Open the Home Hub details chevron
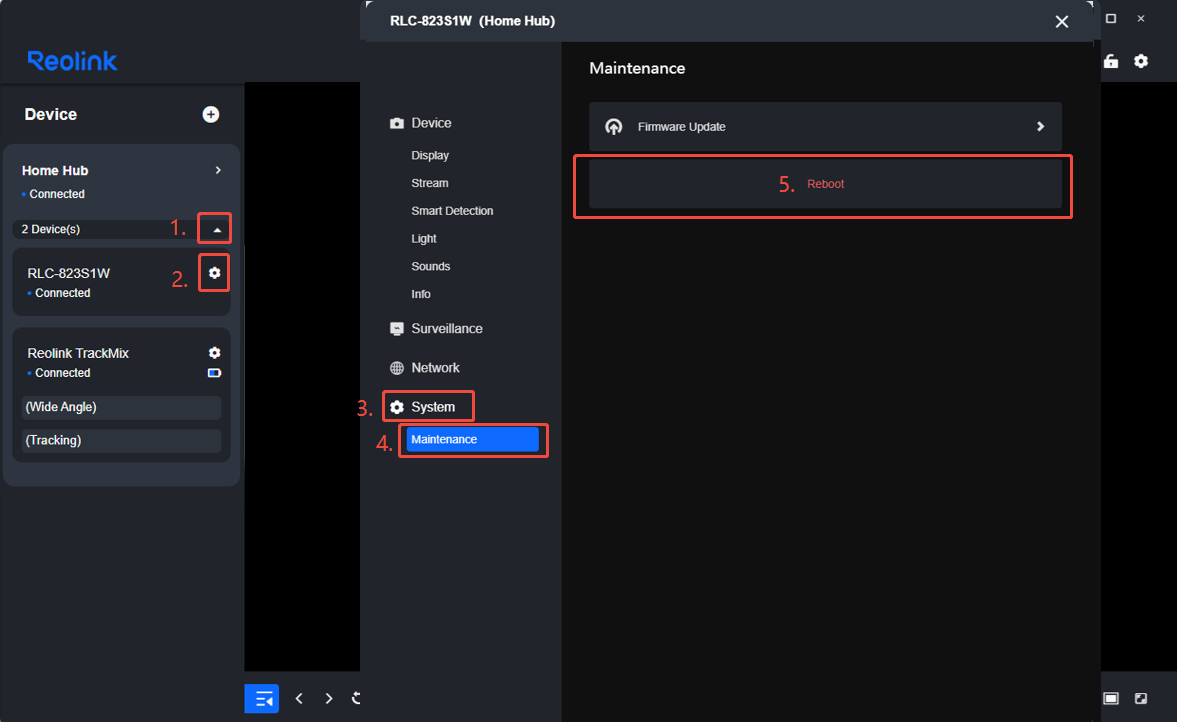 (x=218, y=170)
